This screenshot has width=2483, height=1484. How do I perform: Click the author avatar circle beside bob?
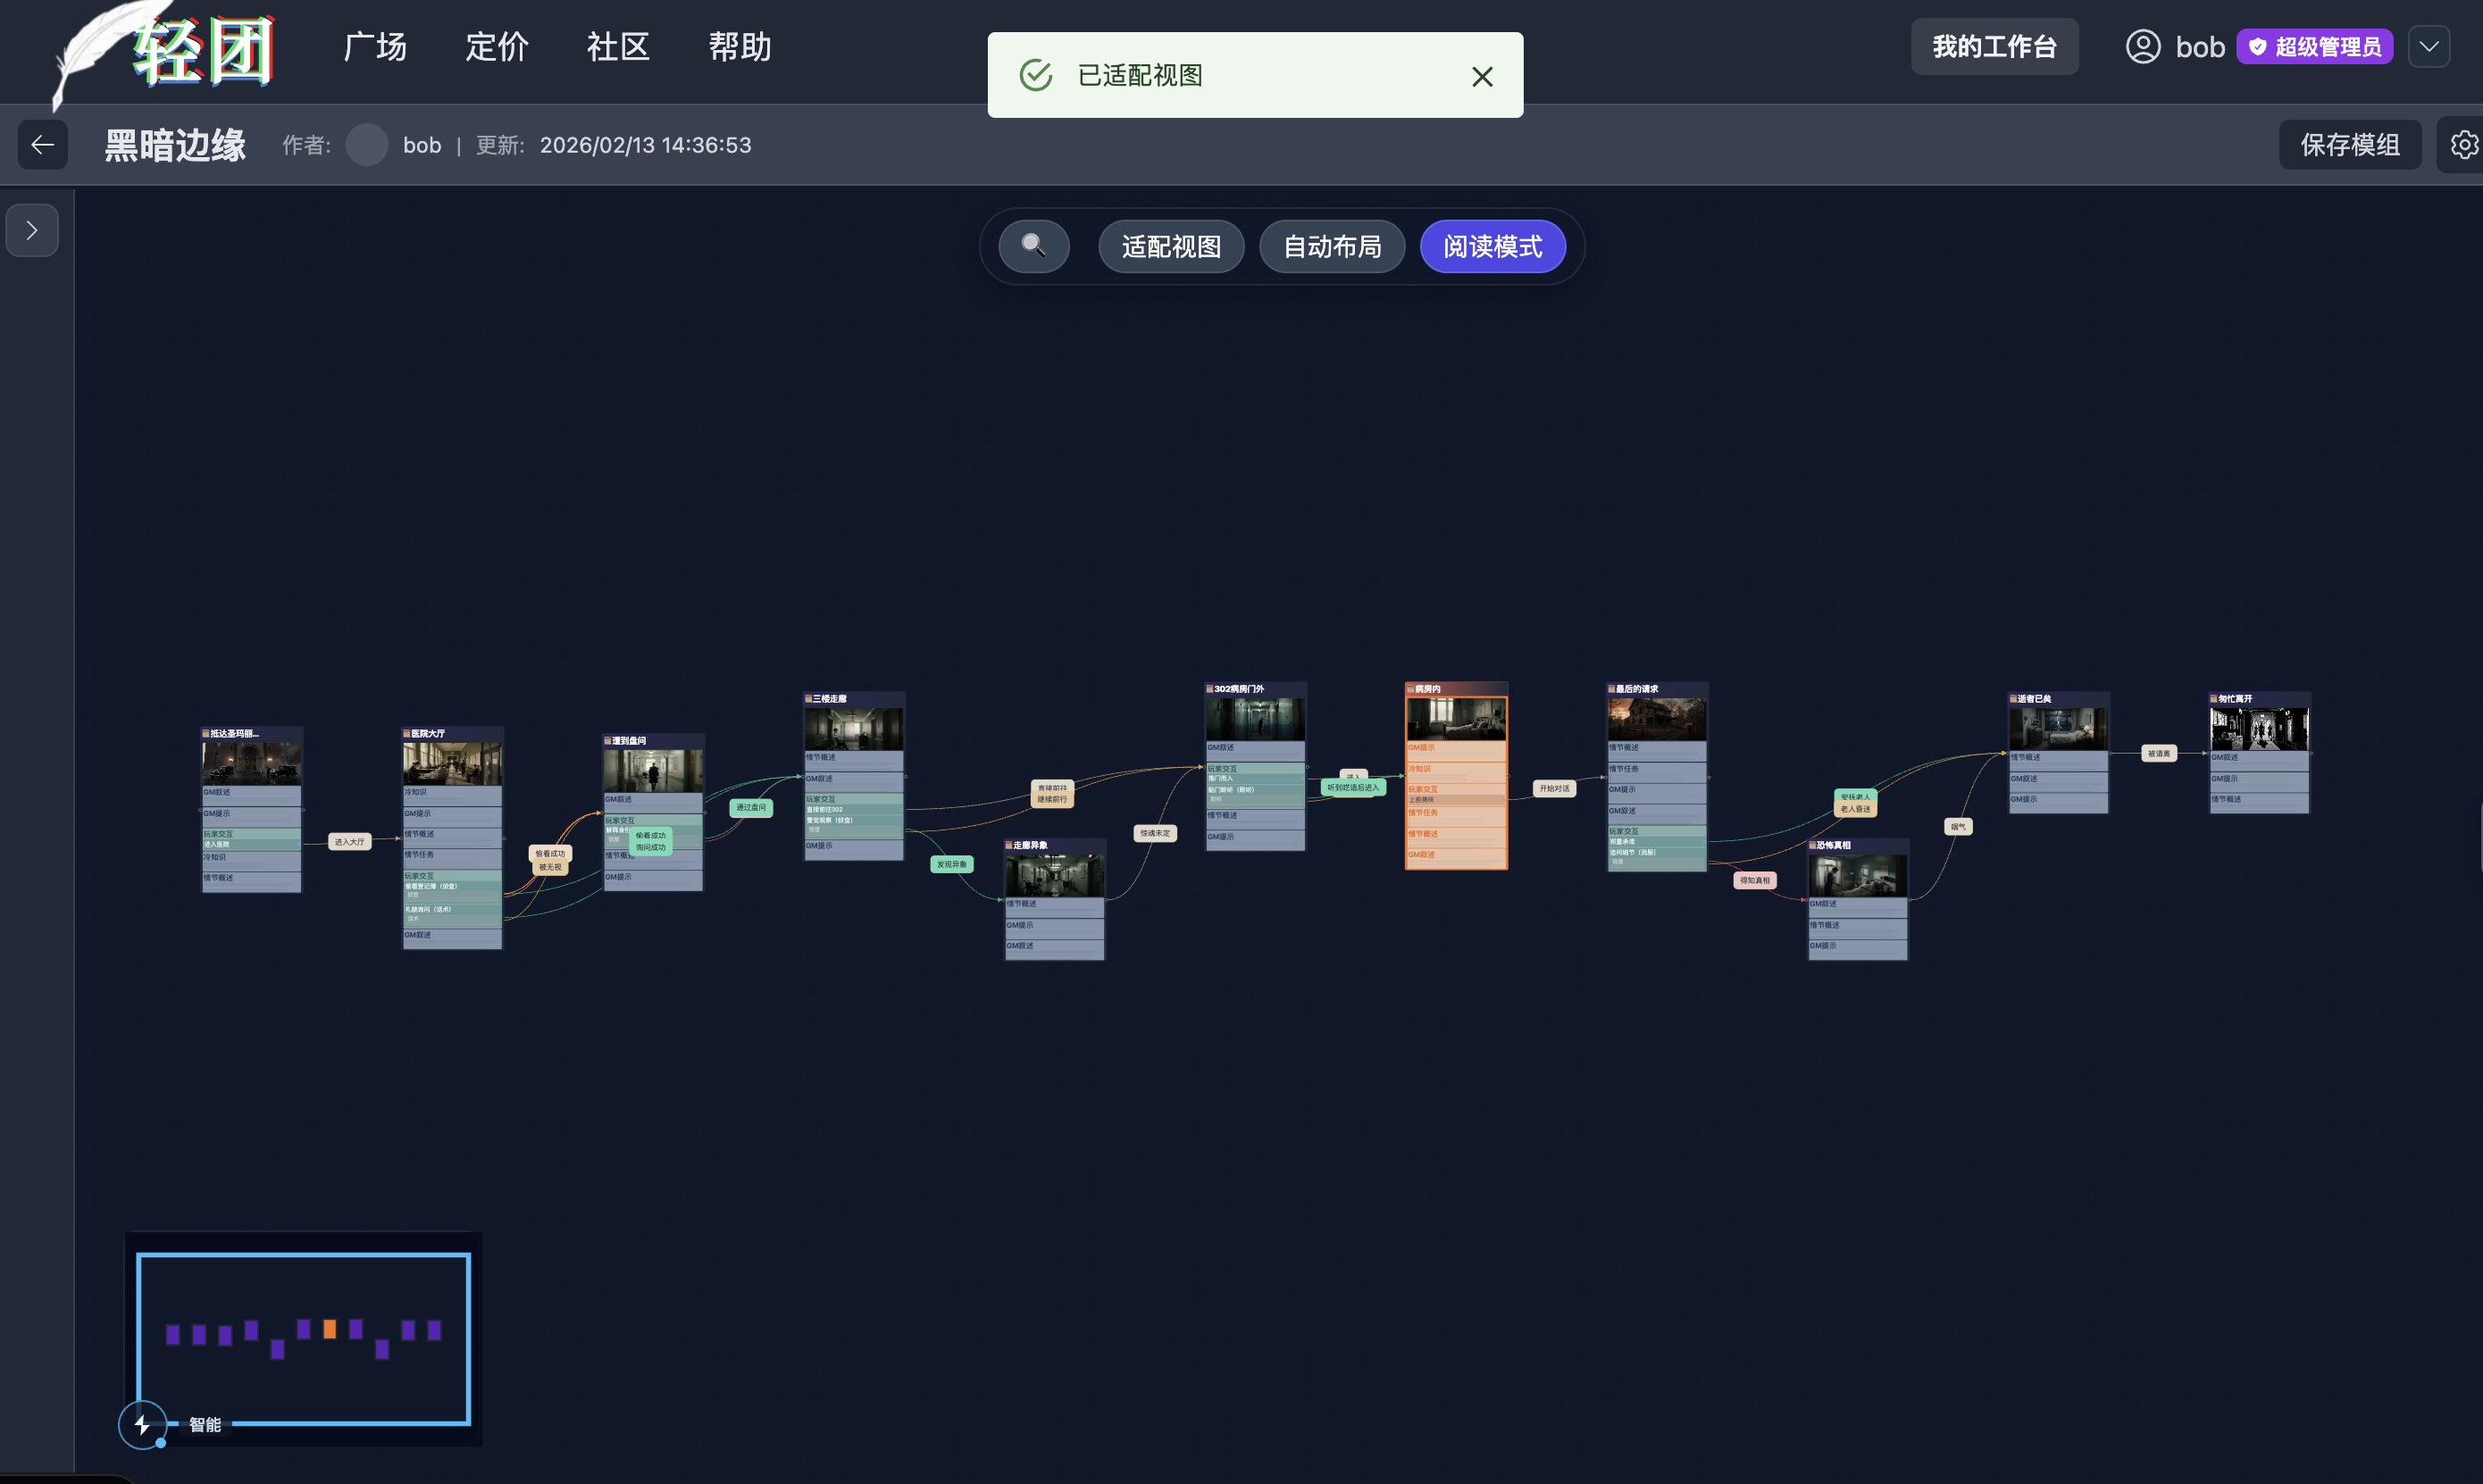click(366, 145)
